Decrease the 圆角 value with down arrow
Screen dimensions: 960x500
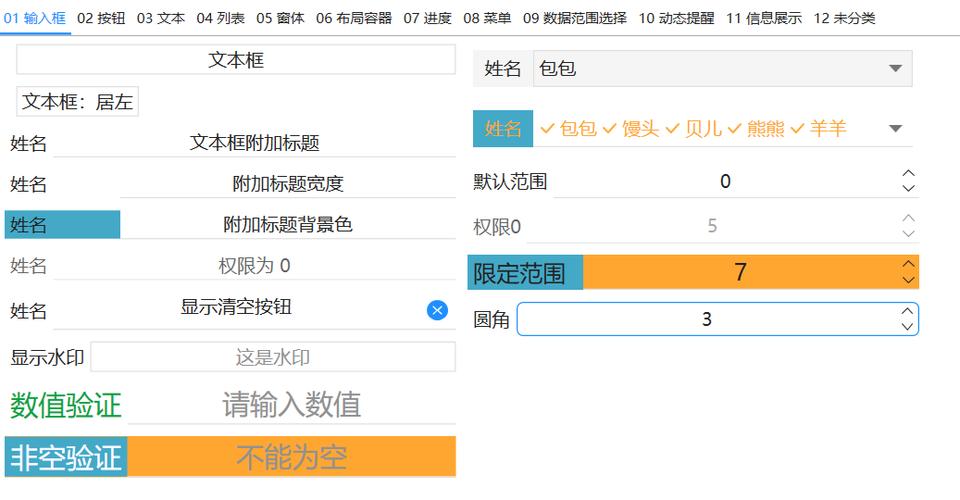pos(907,326)
